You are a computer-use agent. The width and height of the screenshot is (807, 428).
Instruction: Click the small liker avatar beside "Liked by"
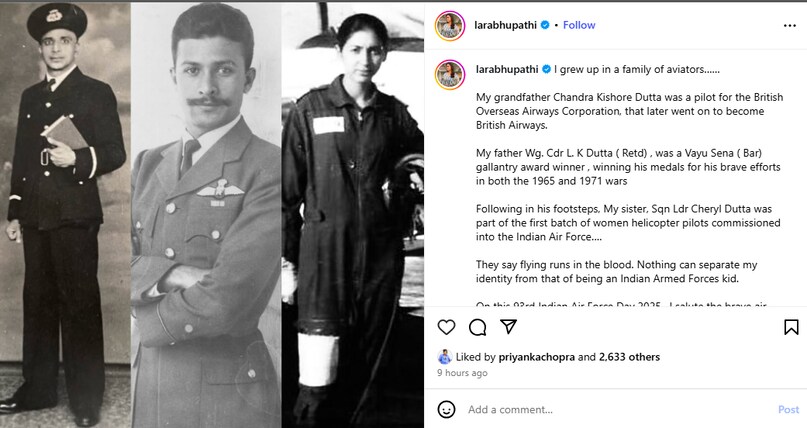(x=444, y=356)
